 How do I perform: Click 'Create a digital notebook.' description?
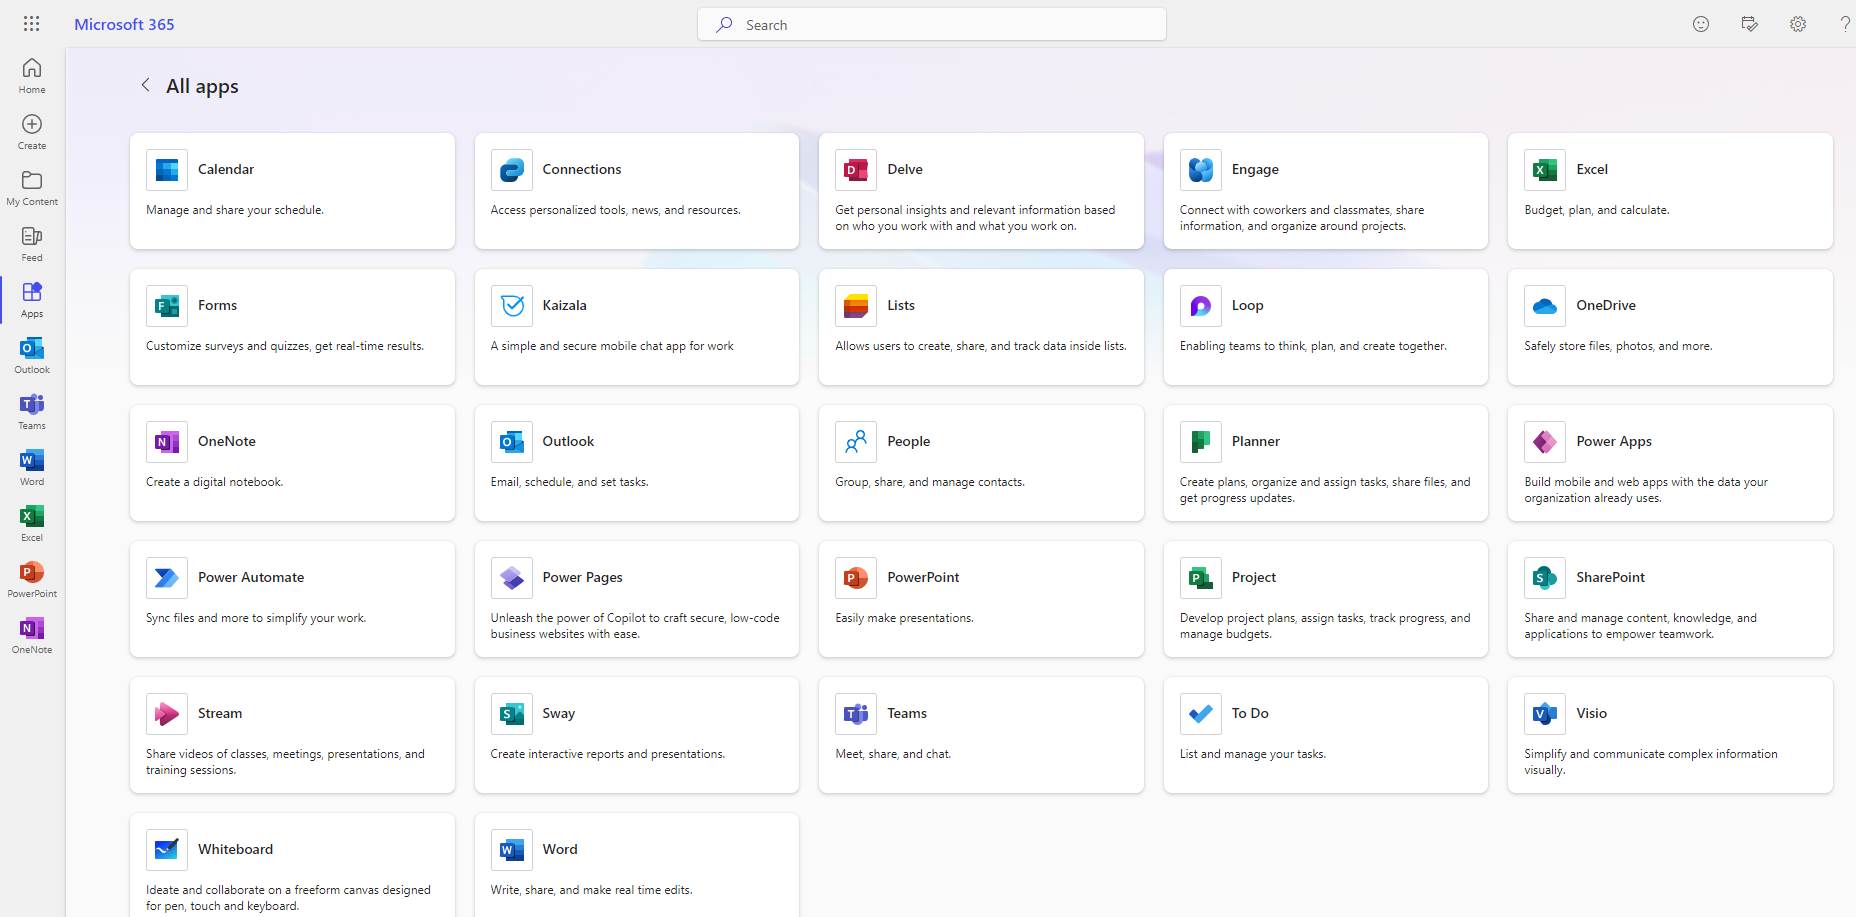tap(214, 482)
